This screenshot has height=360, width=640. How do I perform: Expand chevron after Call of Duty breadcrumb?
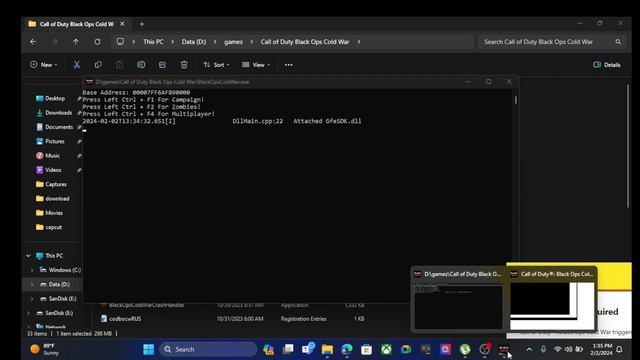pos(358,42)
